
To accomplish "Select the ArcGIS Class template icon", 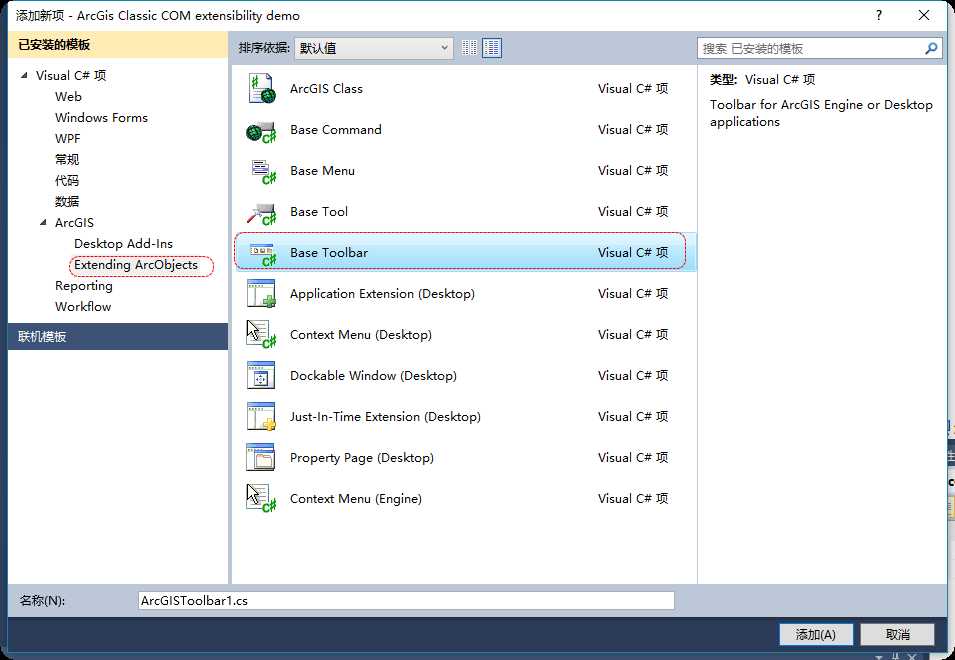I will tap(261, 89).
